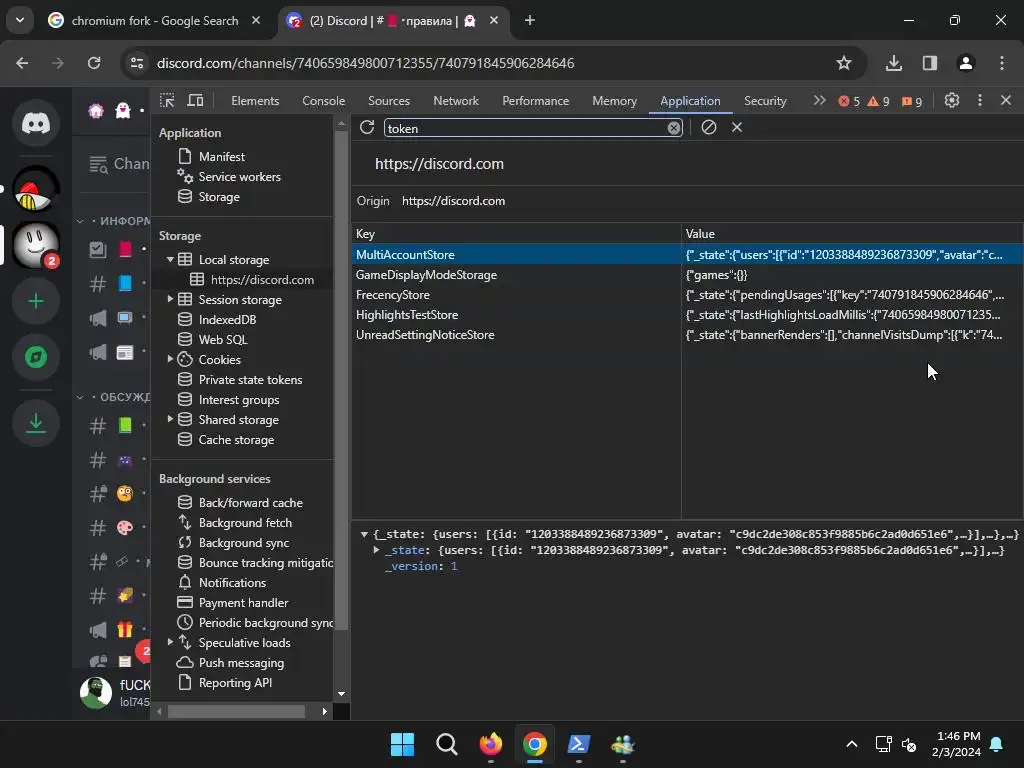The image size is (1024, 768).
Task: Expand Session storage tree node
Action: 170,299
